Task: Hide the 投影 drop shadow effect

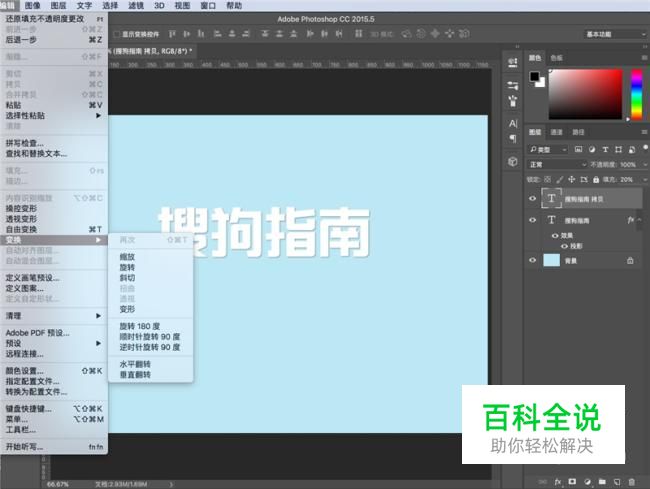Action: pos(564,246)
